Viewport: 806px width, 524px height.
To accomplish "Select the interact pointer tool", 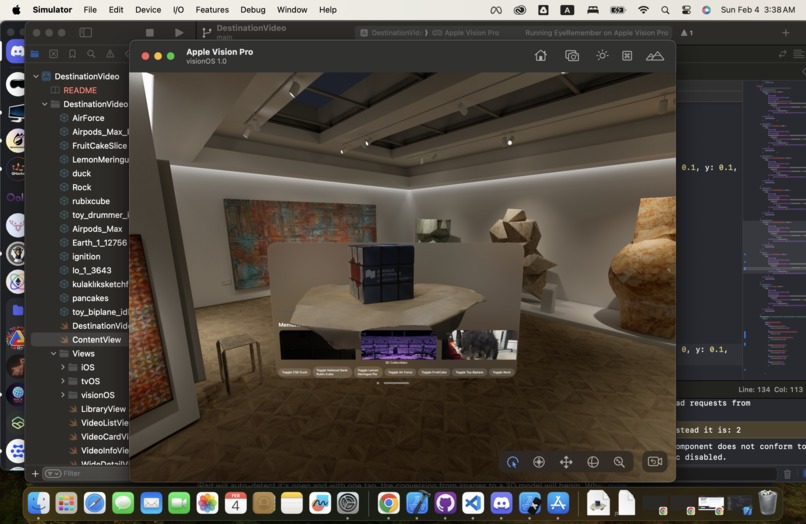I will (x=512, y=462).
